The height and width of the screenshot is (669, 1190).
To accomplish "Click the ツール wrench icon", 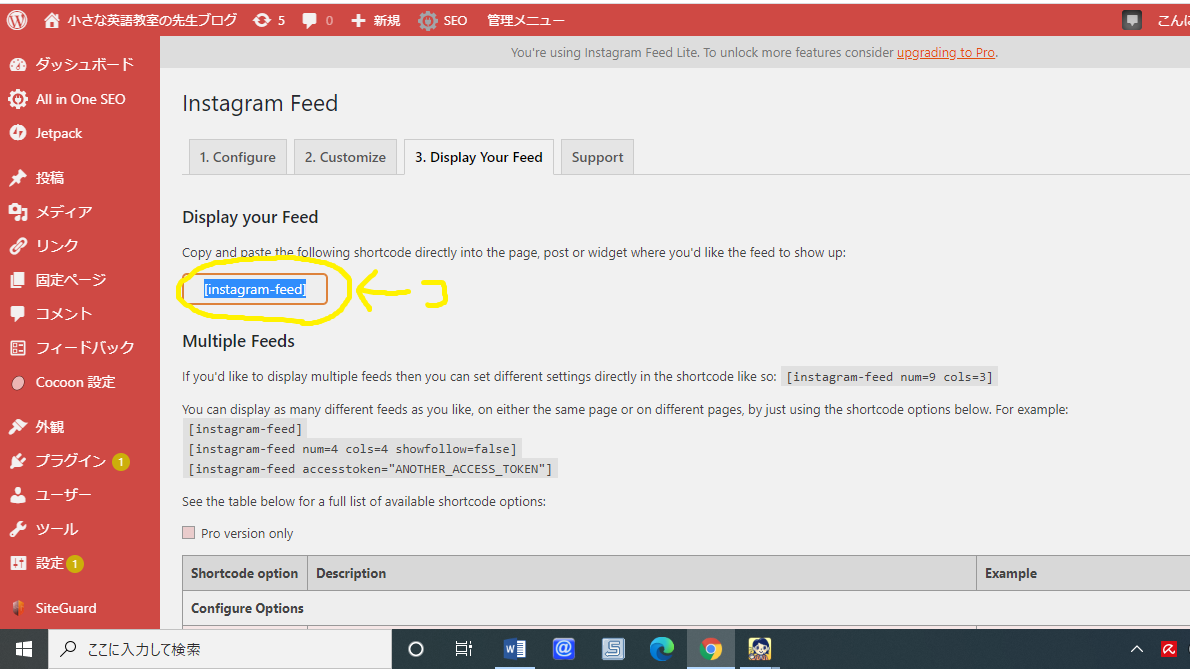I will tap(18, 529).
